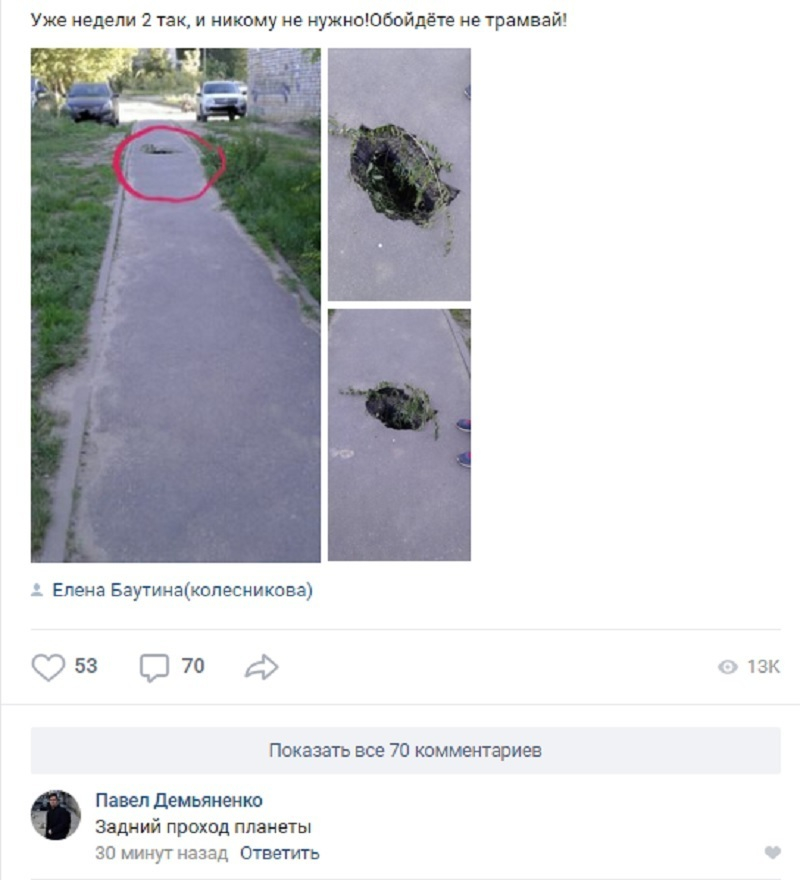Click the 53 likes count
Screen dimensions: 800x880
[86, 666]
